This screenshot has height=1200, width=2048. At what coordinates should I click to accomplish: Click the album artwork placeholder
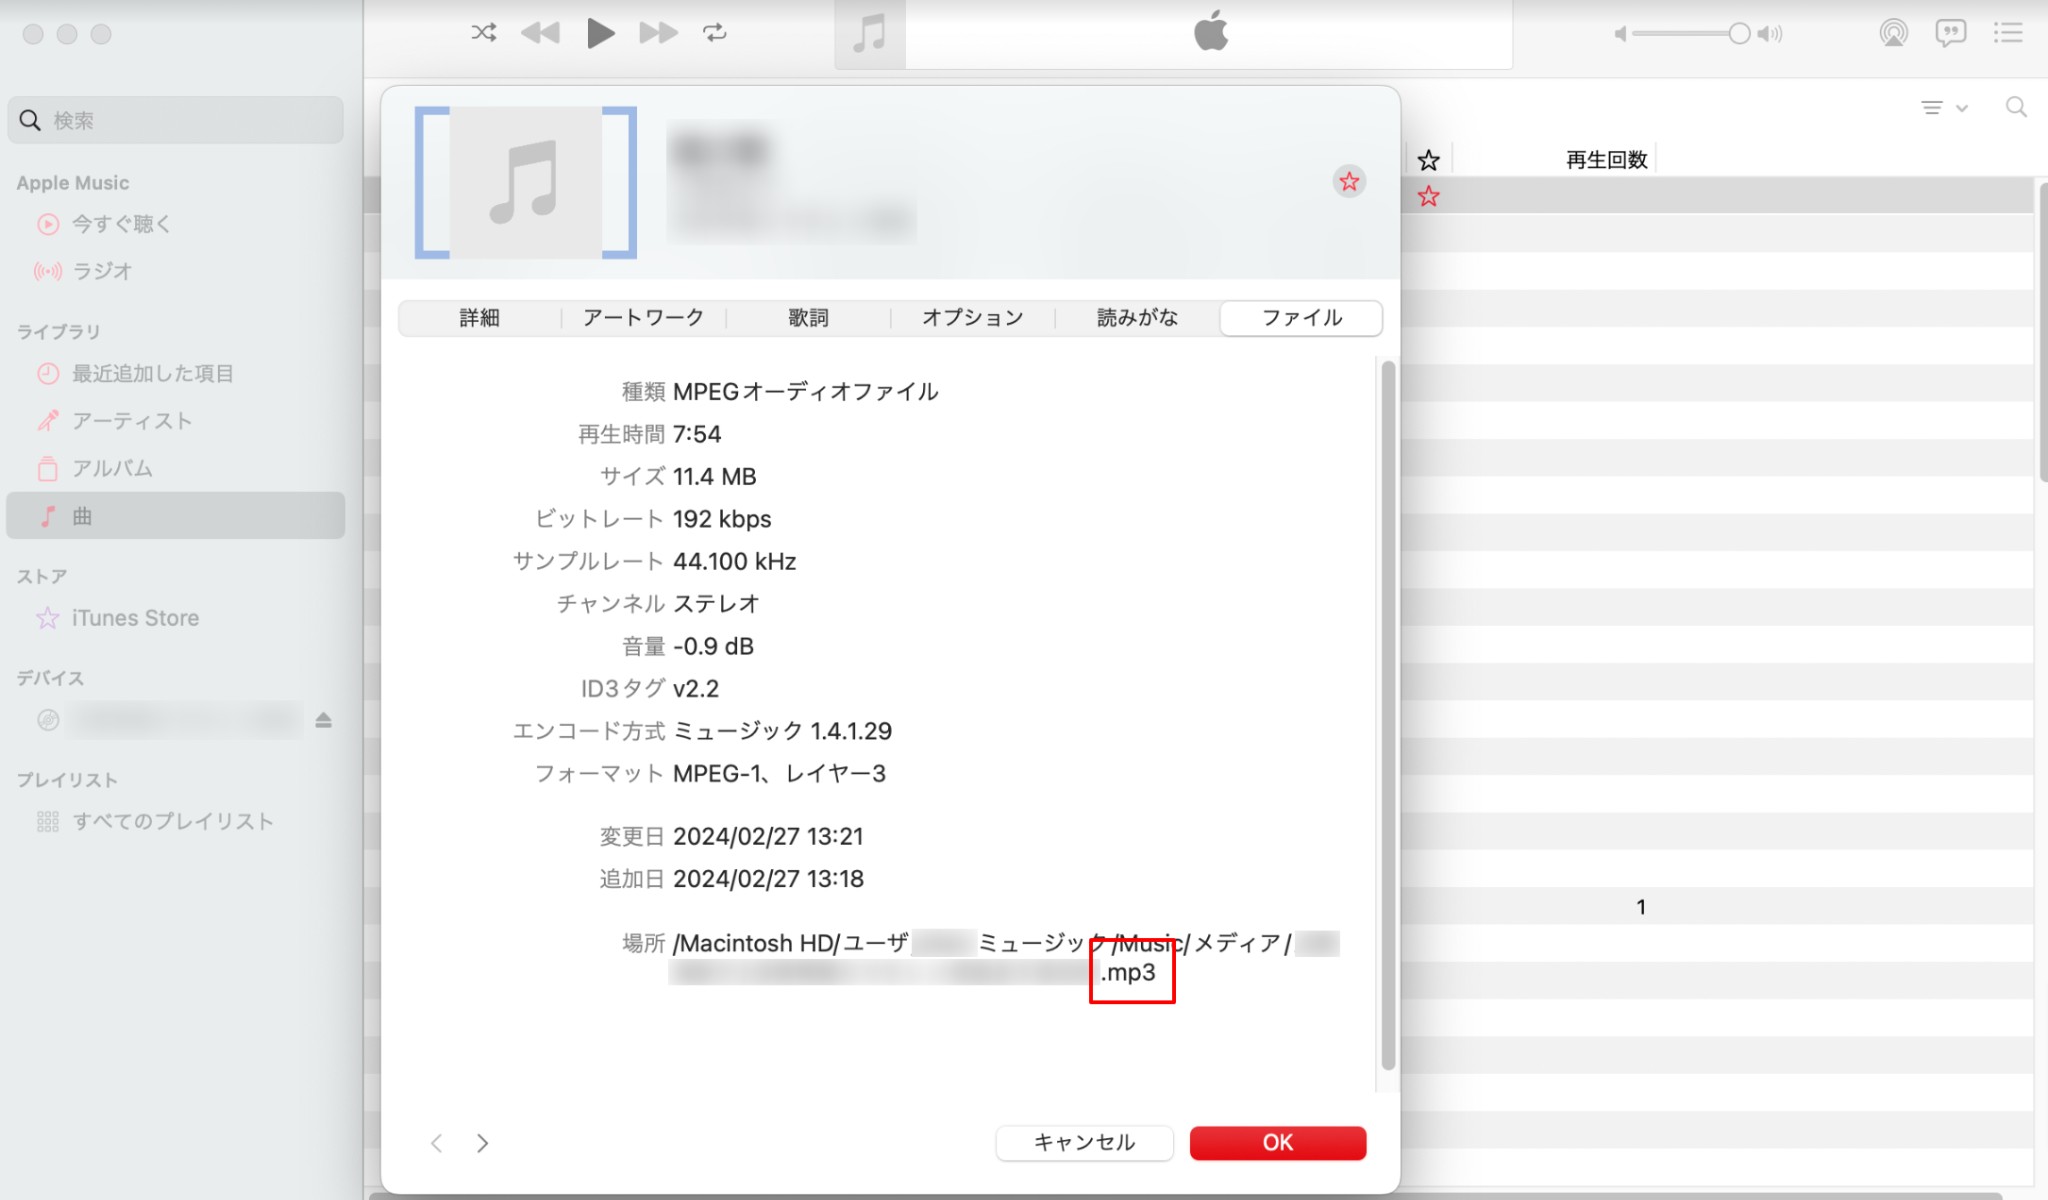tap(526, 182)
